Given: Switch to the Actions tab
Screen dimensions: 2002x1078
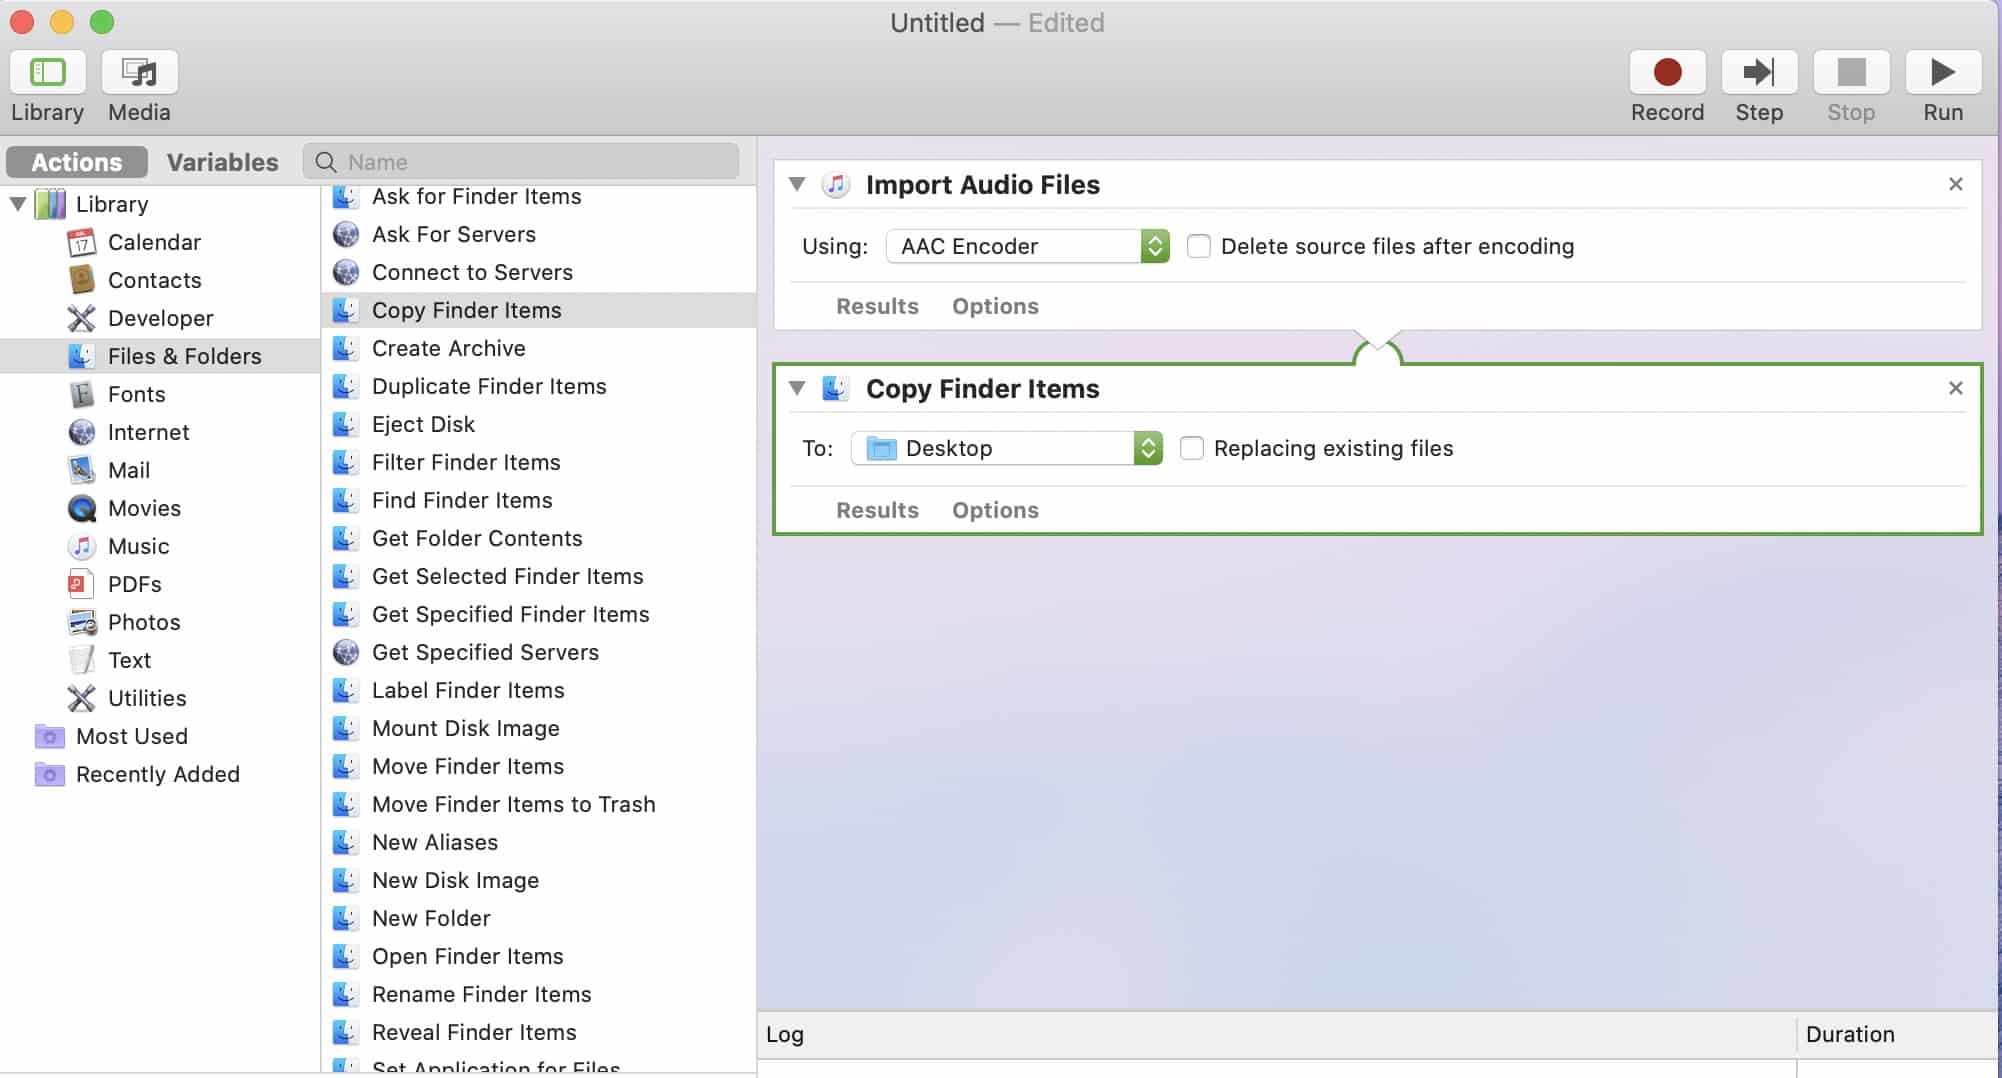Looking at the screenshot, I should coord(77,162).
